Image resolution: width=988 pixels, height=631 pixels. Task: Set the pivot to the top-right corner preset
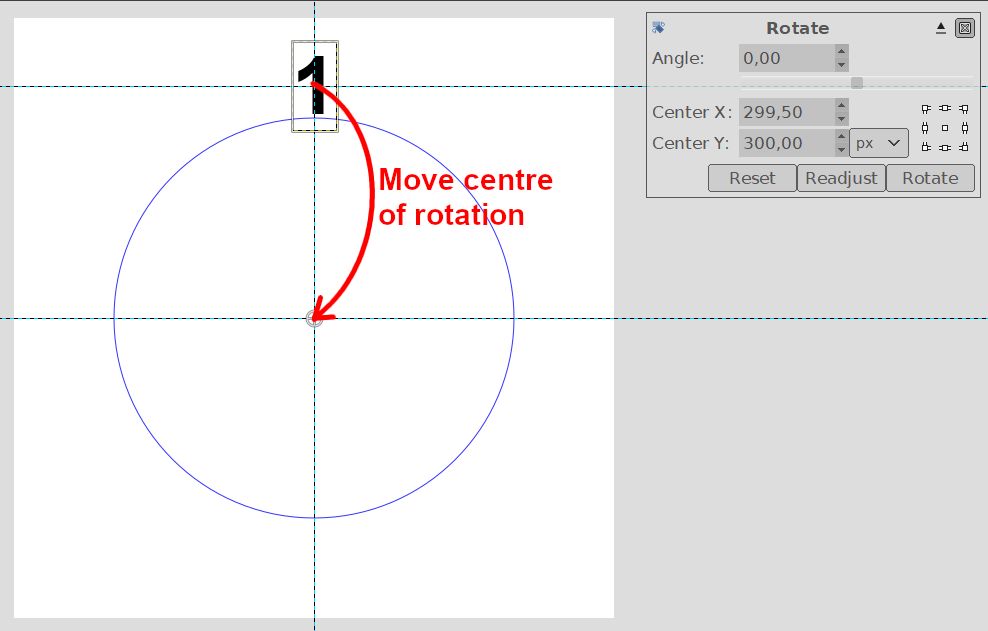(964, 109)
